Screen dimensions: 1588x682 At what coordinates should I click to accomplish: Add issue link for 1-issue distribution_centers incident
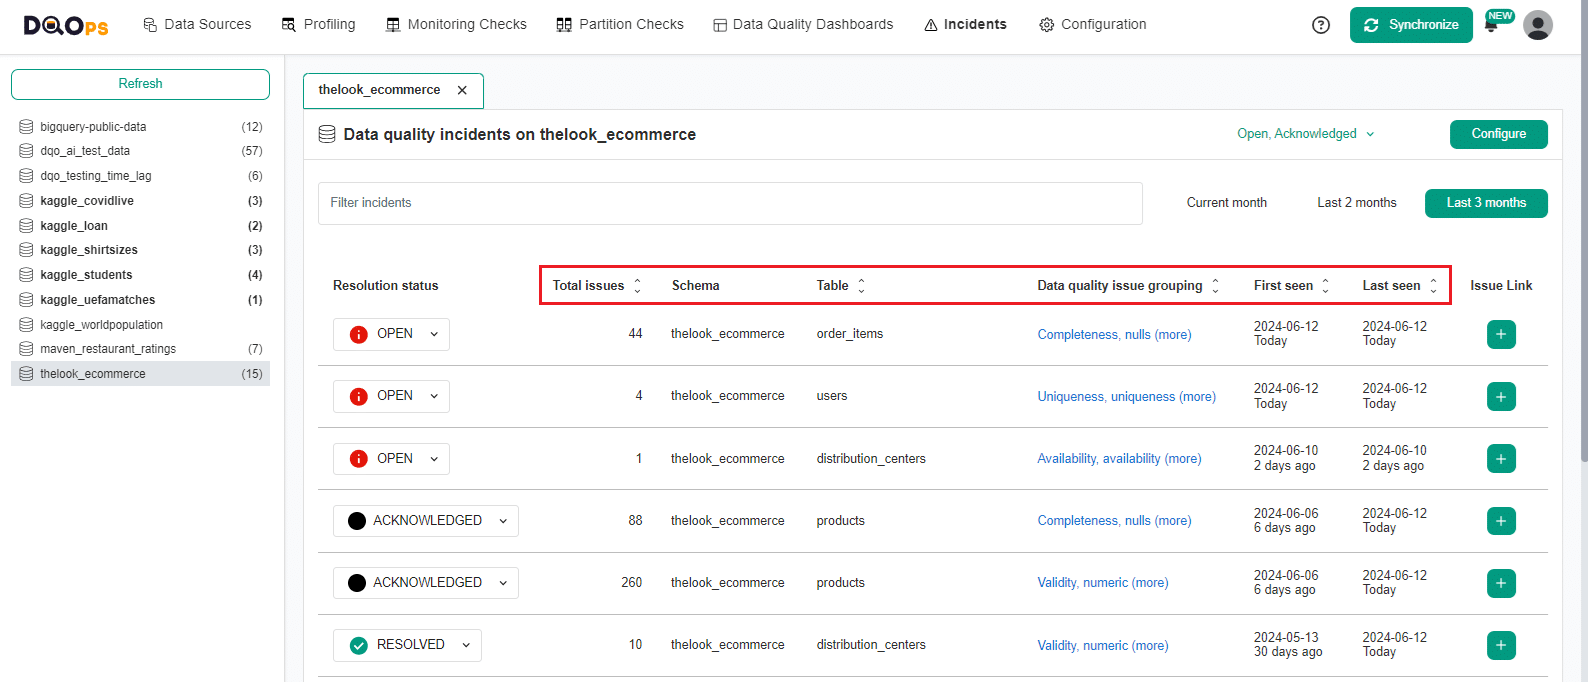1501,459
